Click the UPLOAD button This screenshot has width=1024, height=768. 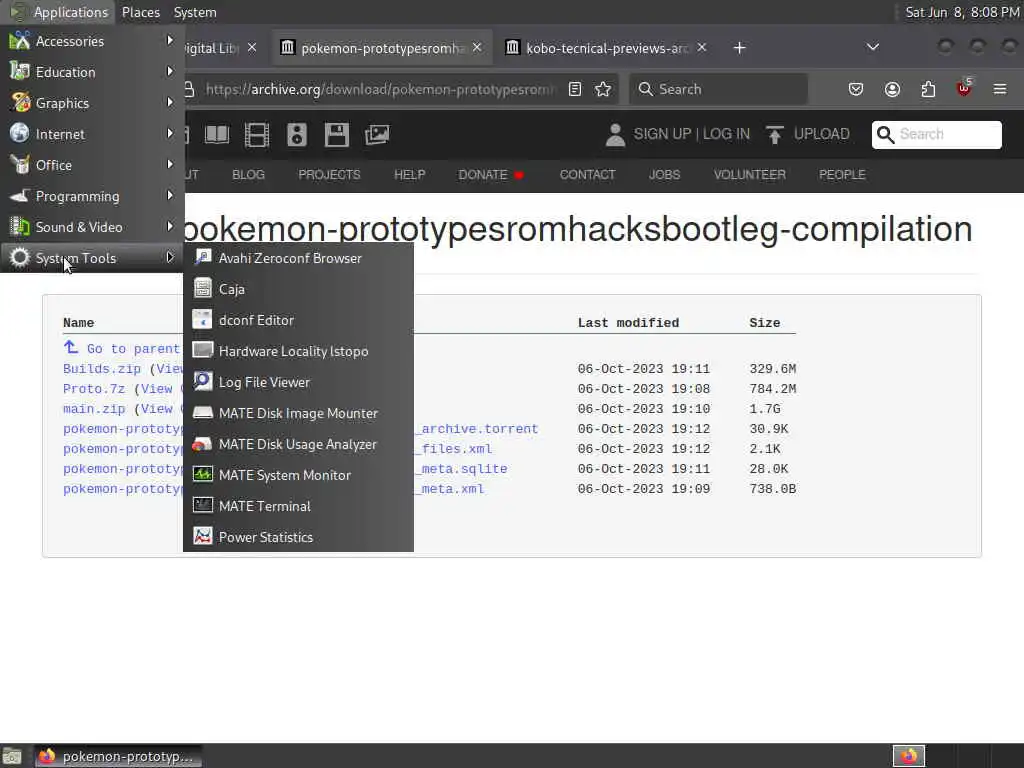coord(808,134)
